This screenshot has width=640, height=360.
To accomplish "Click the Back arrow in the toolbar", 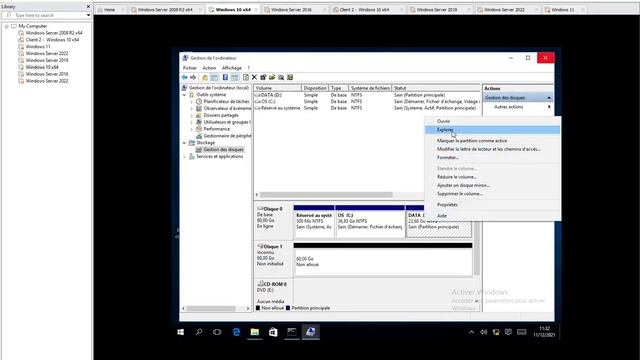I will point(184,77).
